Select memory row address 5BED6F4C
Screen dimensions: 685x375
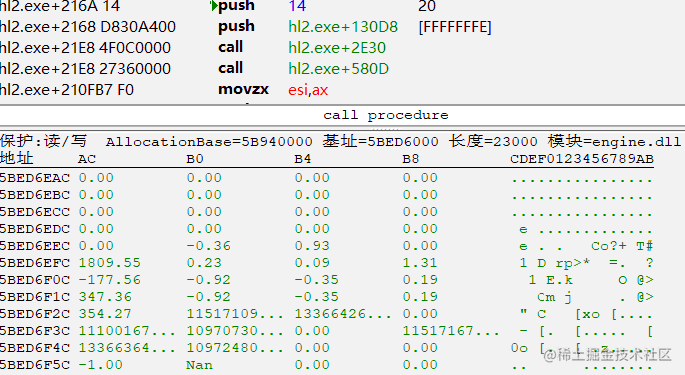click(x=35, y=348)
